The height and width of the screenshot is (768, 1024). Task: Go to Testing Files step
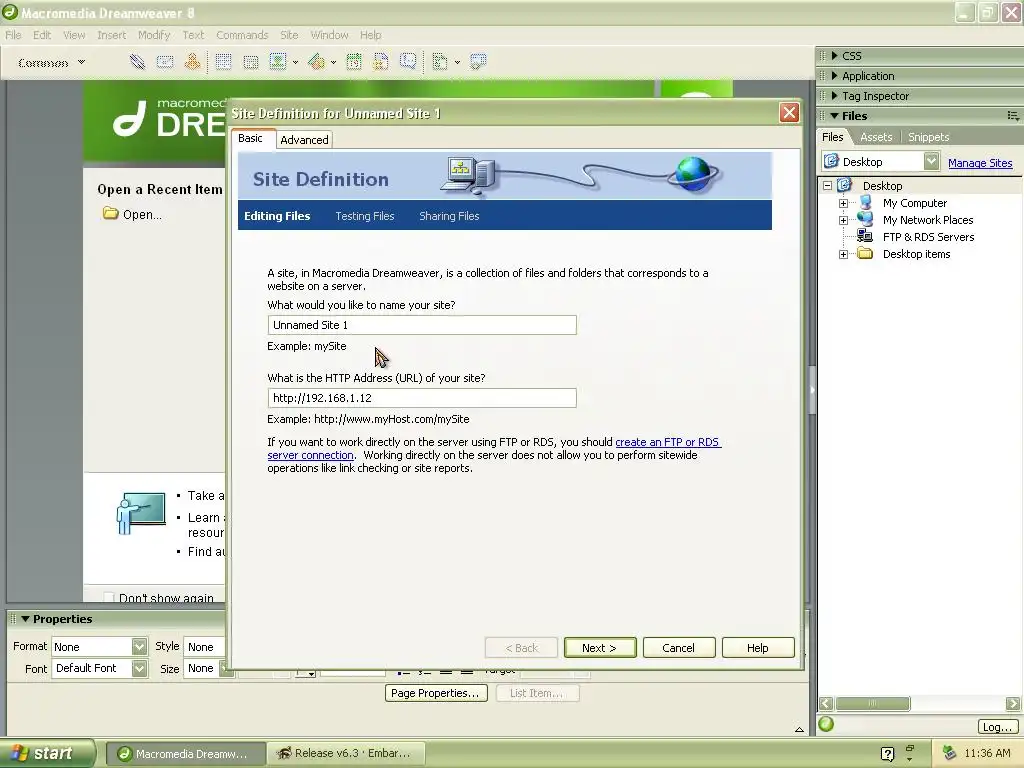[364, 216]
